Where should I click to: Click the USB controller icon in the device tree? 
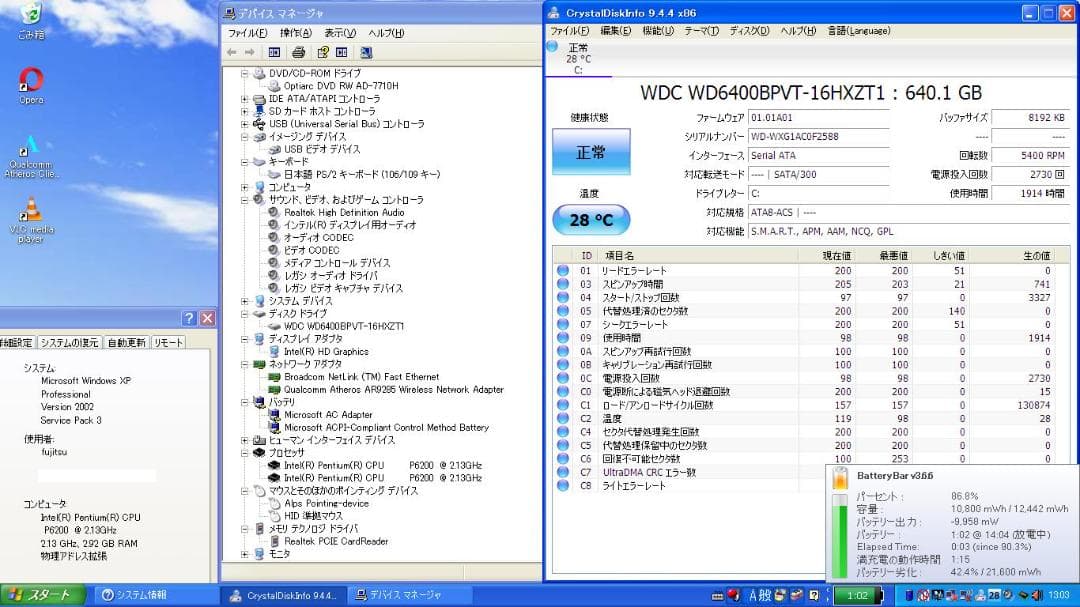point(259,124)
